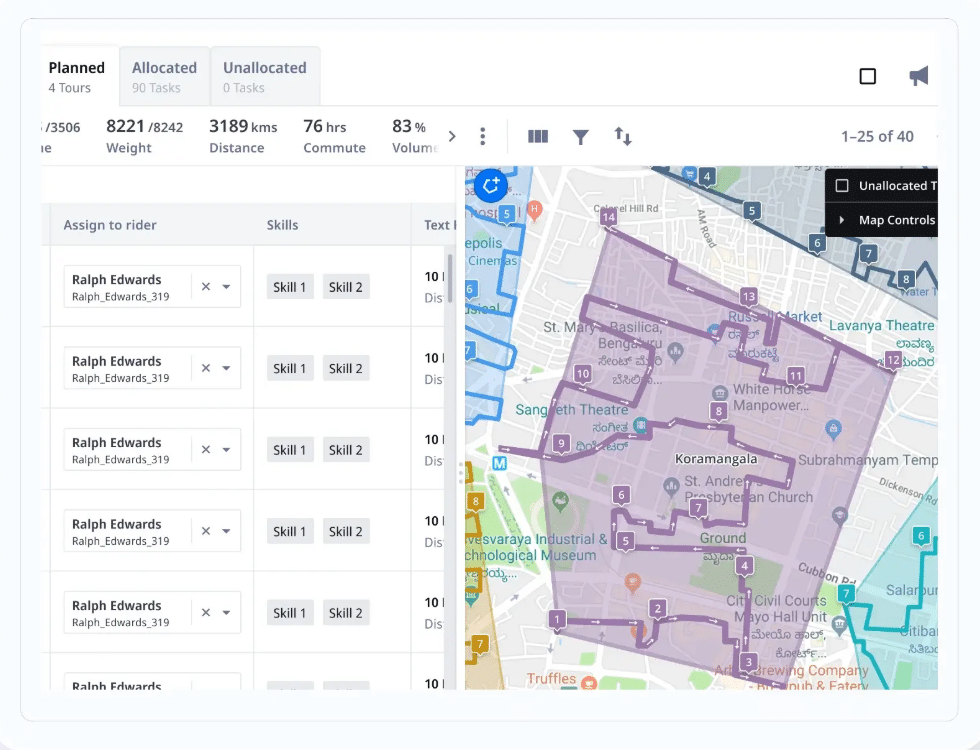Screen dimensions: 980x750
Task: Click the Skill 2 chip in the second row
Action: (346, 368)
